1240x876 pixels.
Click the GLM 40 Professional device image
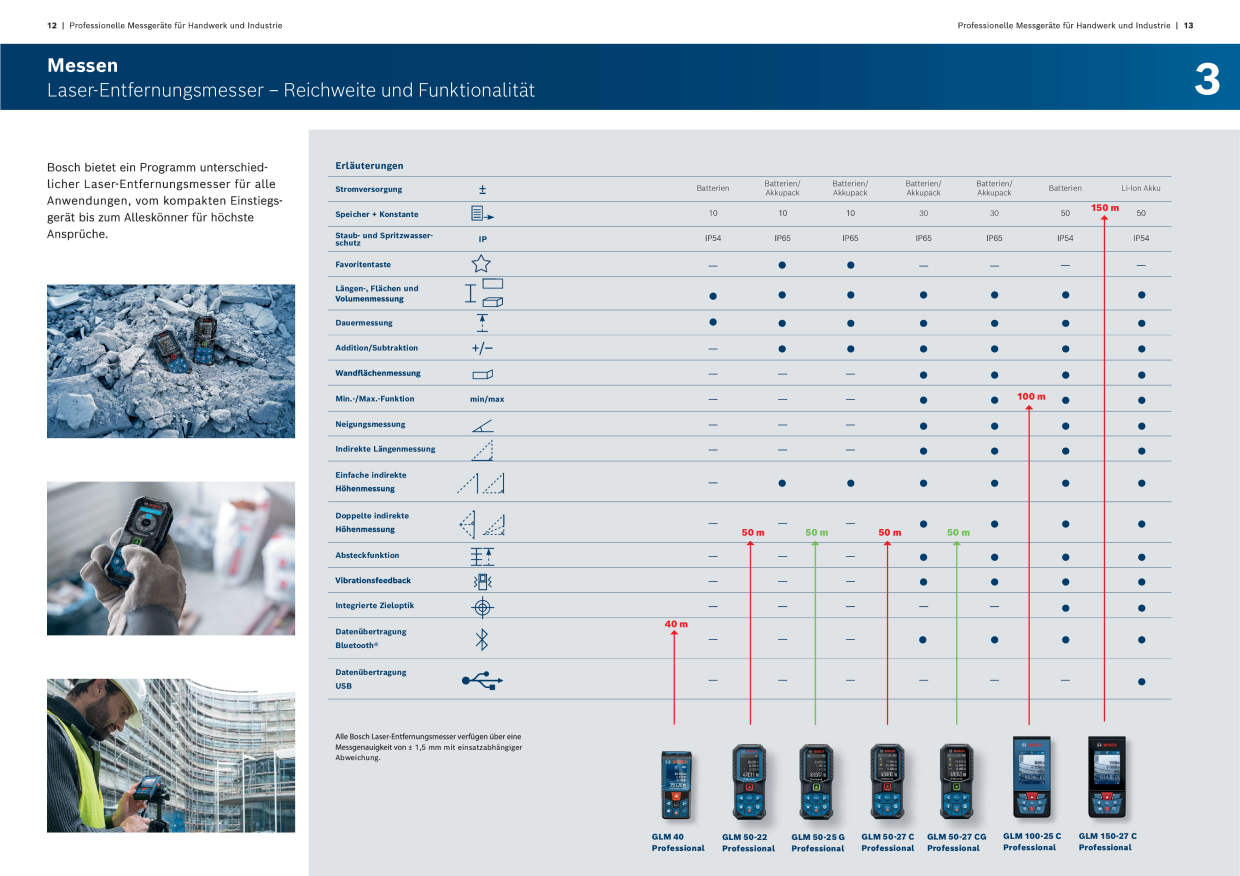(676, 783)
